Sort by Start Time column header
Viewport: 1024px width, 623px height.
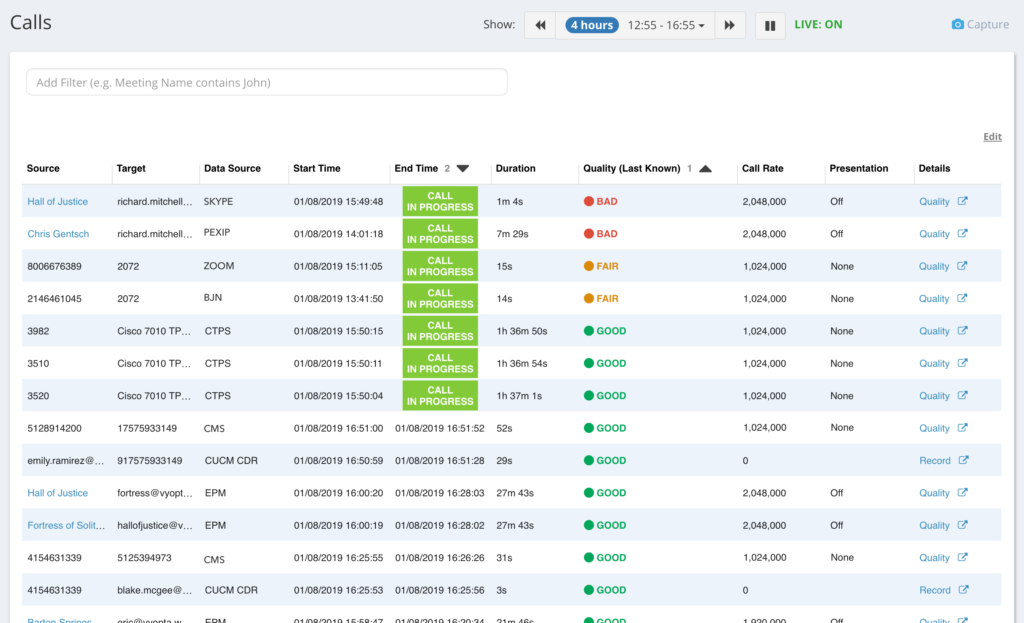[317, 169]
